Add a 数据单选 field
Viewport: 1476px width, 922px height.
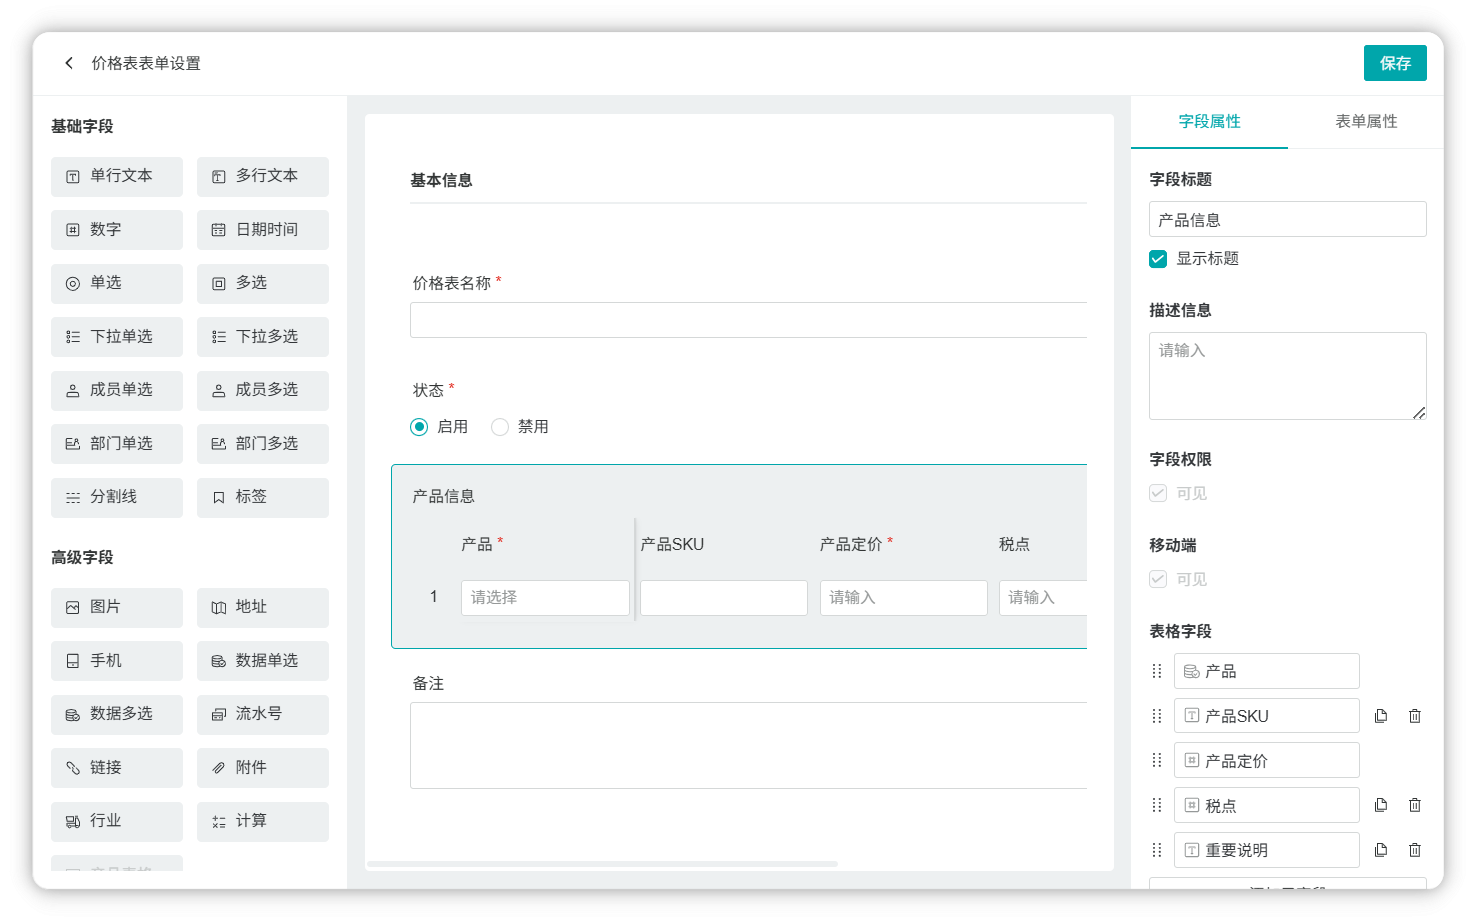(263, 661)
